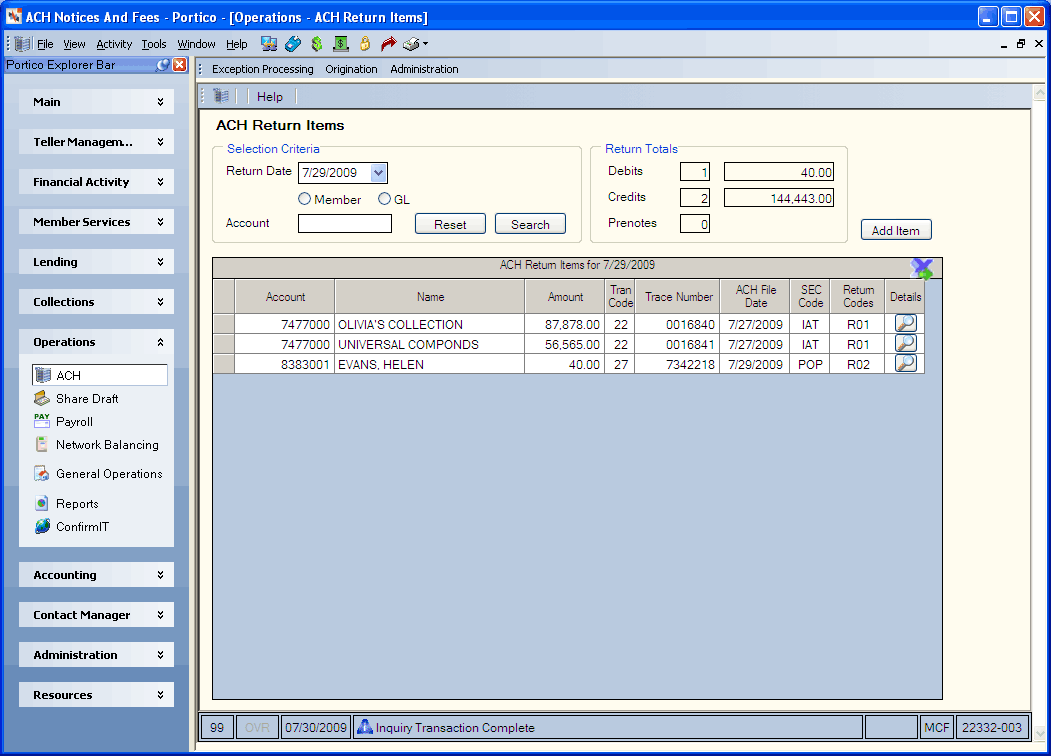Open the Return Date dropdown
This screenshot has width=1051, height=756.
tap(379, 173)
